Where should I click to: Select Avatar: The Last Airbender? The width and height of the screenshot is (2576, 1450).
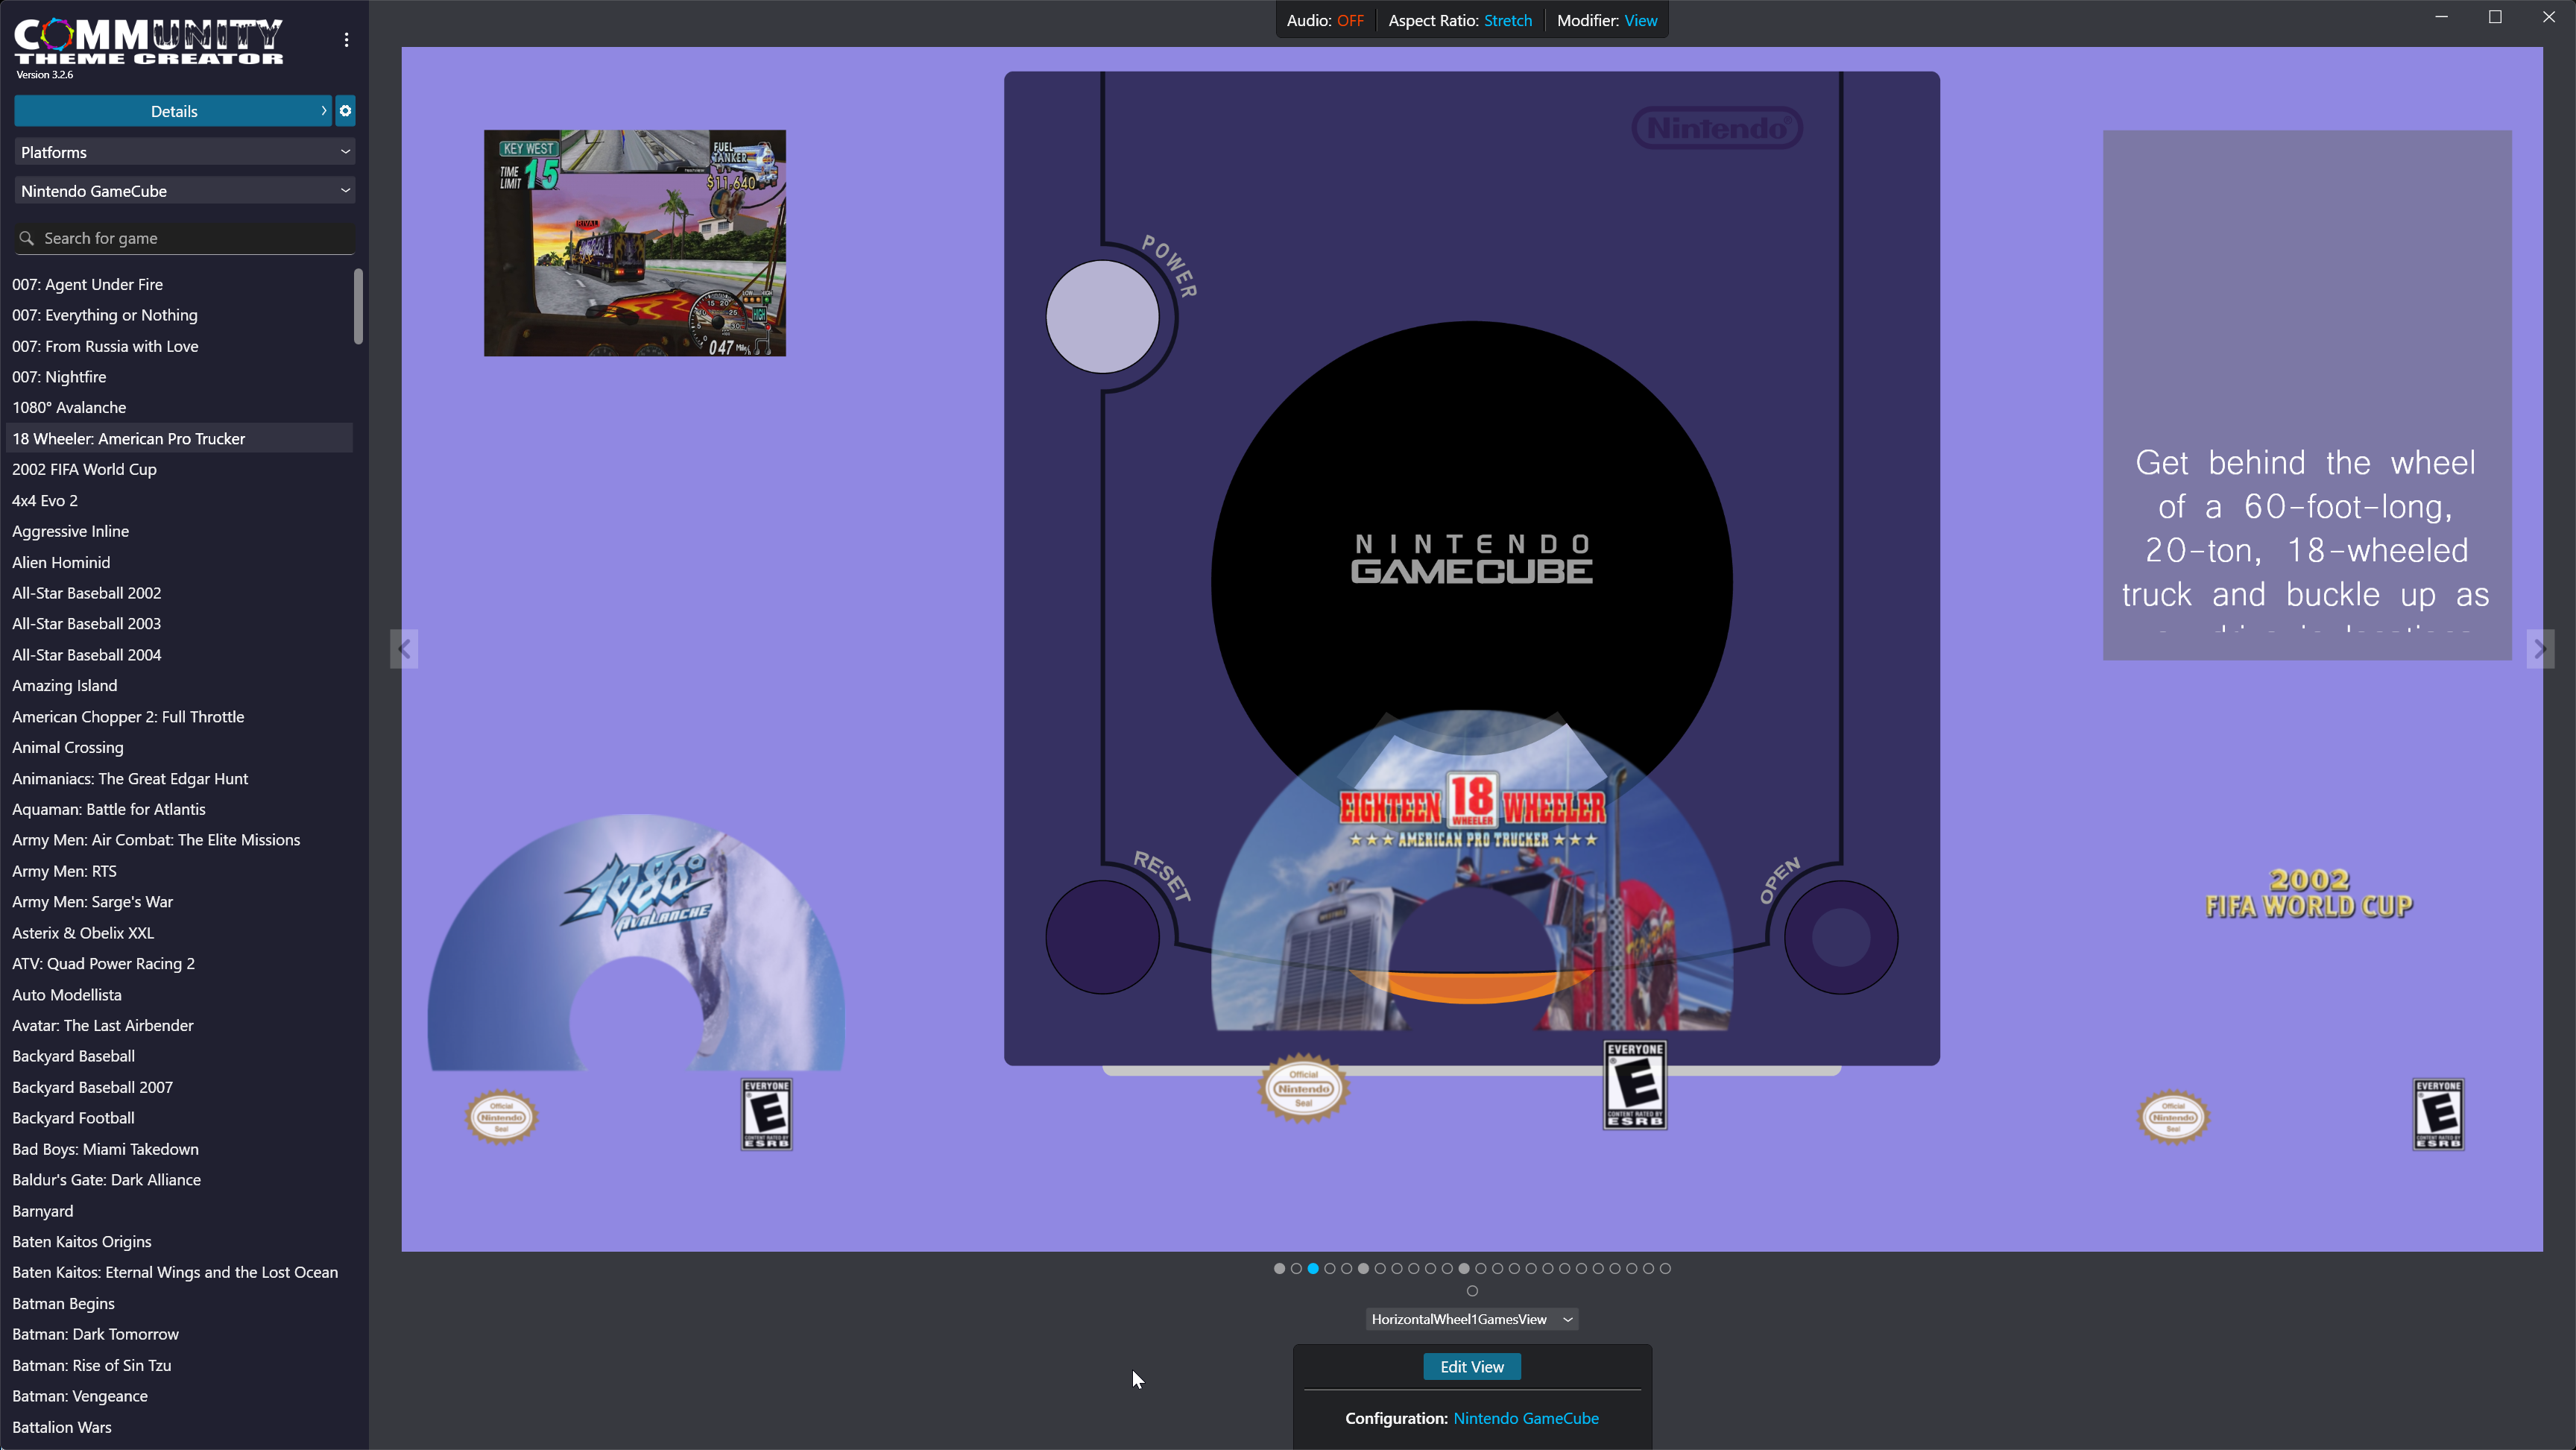[180, 1025]
